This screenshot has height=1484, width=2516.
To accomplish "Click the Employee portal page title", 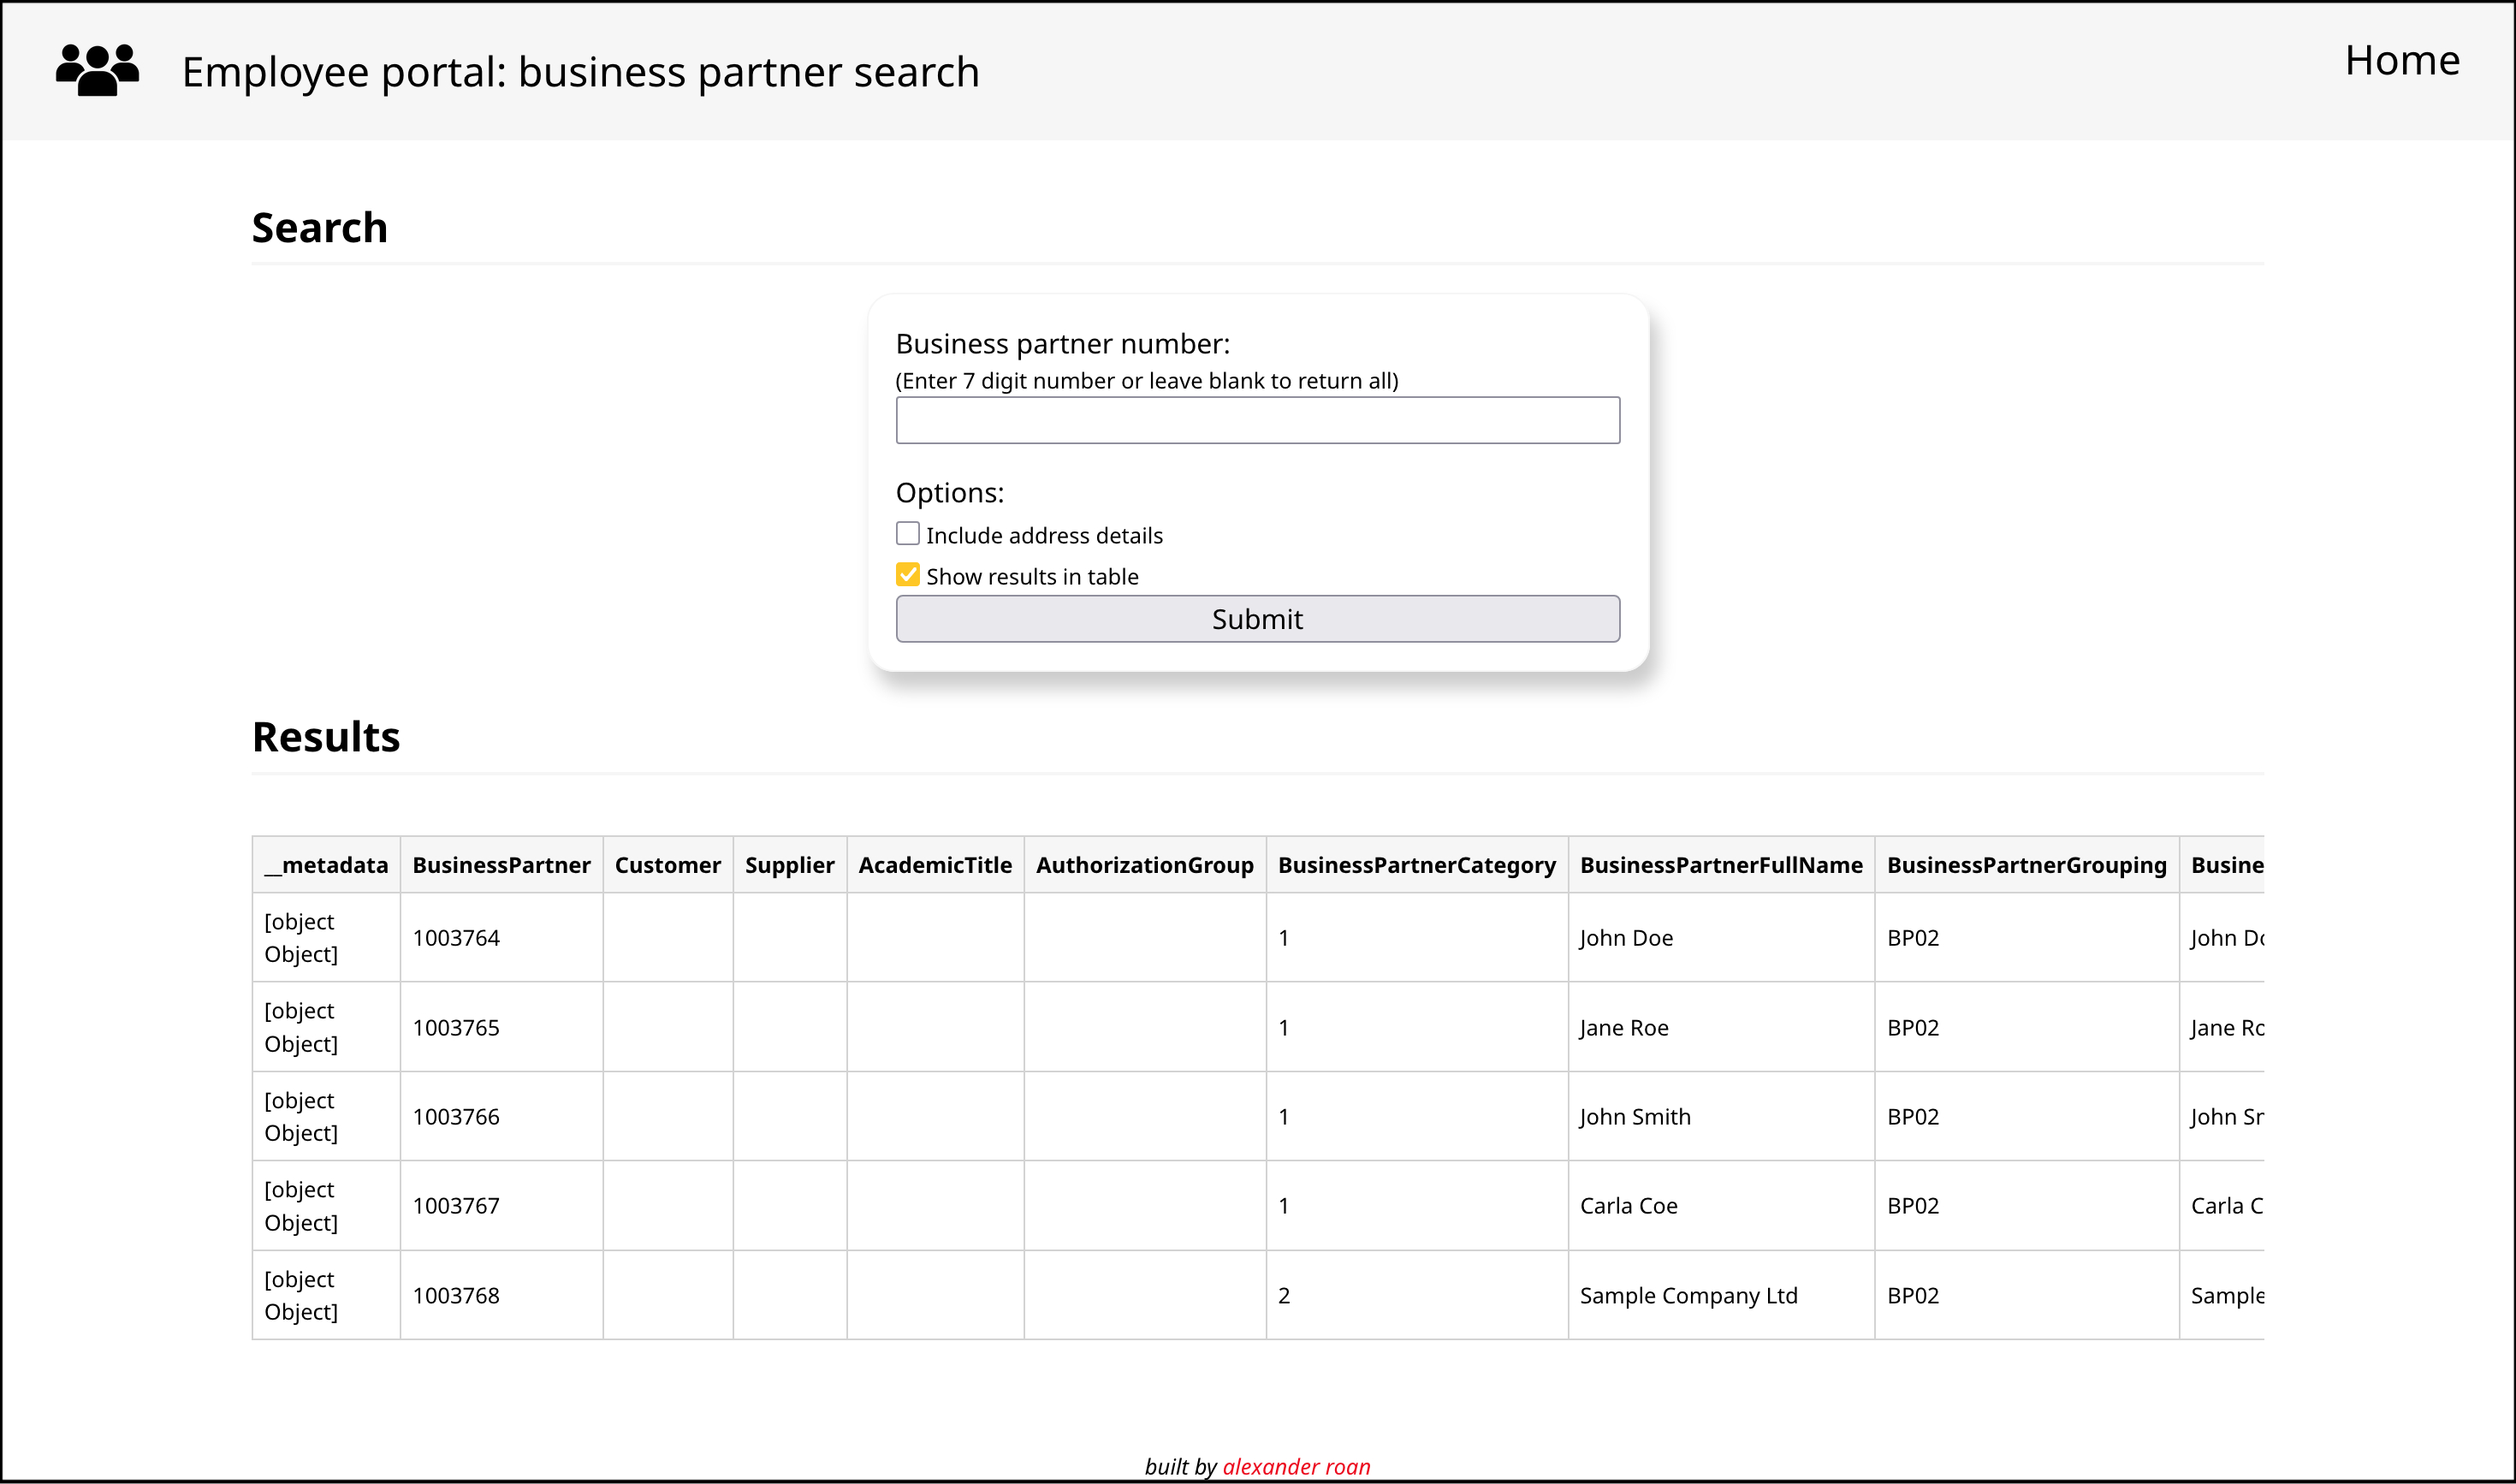I will point(580,72).
